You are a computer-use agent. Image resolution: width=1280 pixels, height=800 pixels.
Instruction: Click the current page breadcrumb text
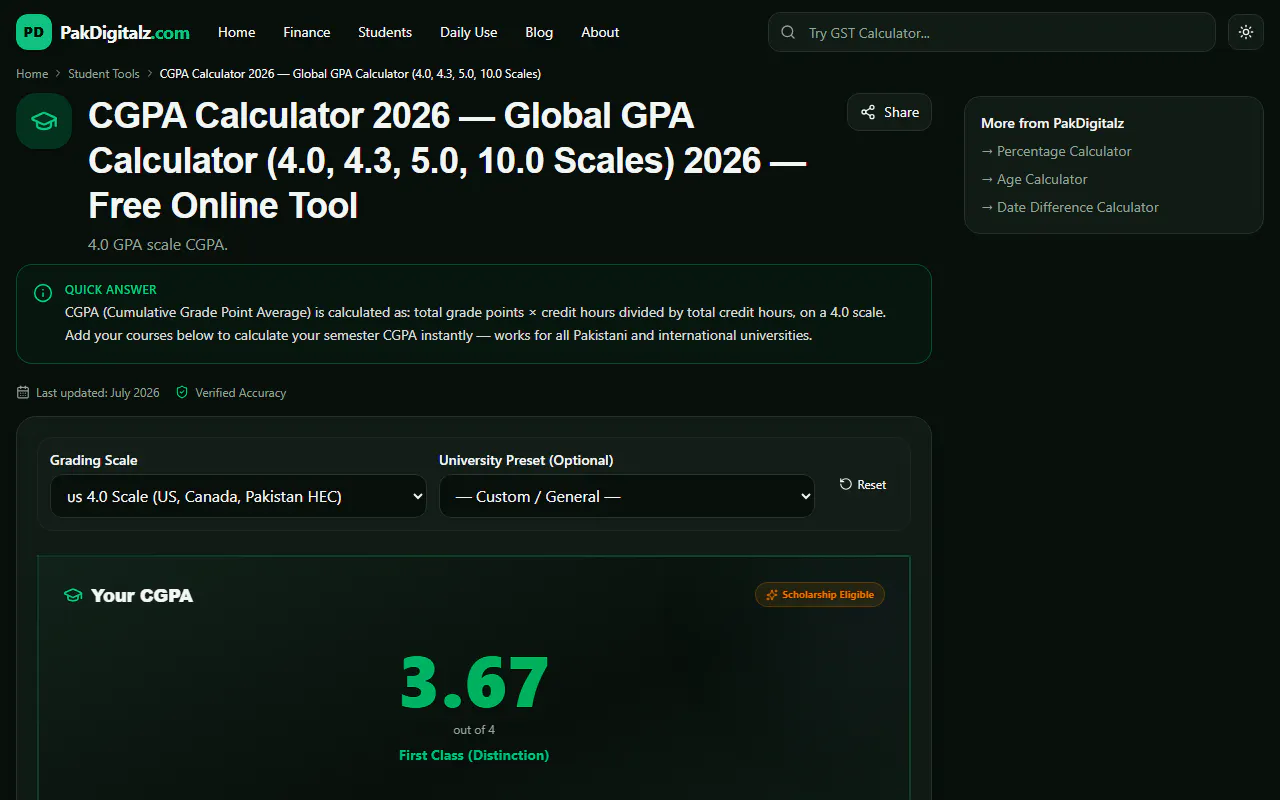tap(350, 74)
